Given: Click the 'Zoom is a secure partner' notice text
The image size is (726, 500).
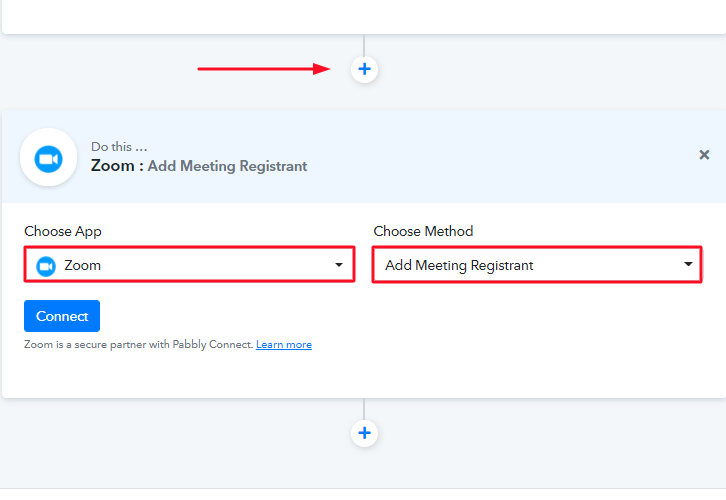Looking at the screenshot, I should [x=139, y=344].
